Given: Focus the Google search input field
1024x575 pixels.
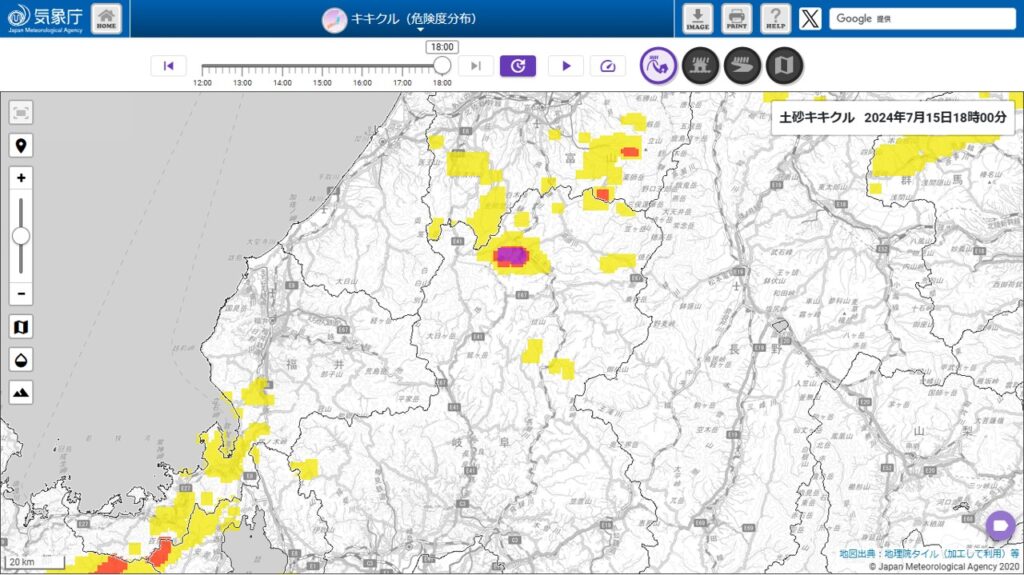Looking at the screenshot, I should click(922, 18).
